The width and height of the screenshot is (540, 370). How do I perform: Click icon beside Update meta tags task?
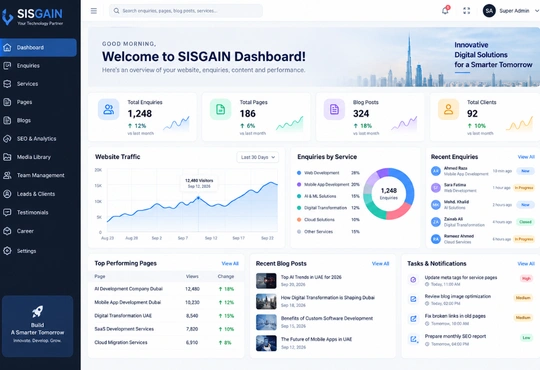click(x=413, y=280)
